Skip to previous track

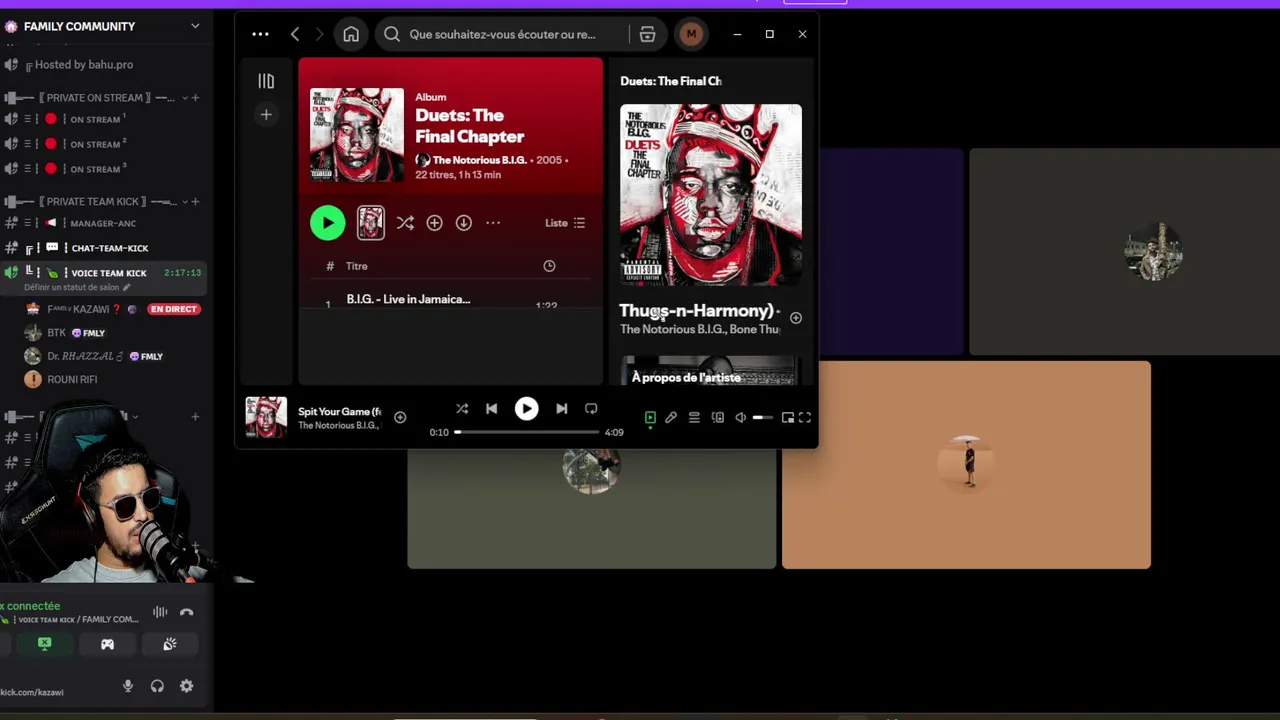click(x=491, y=409)
